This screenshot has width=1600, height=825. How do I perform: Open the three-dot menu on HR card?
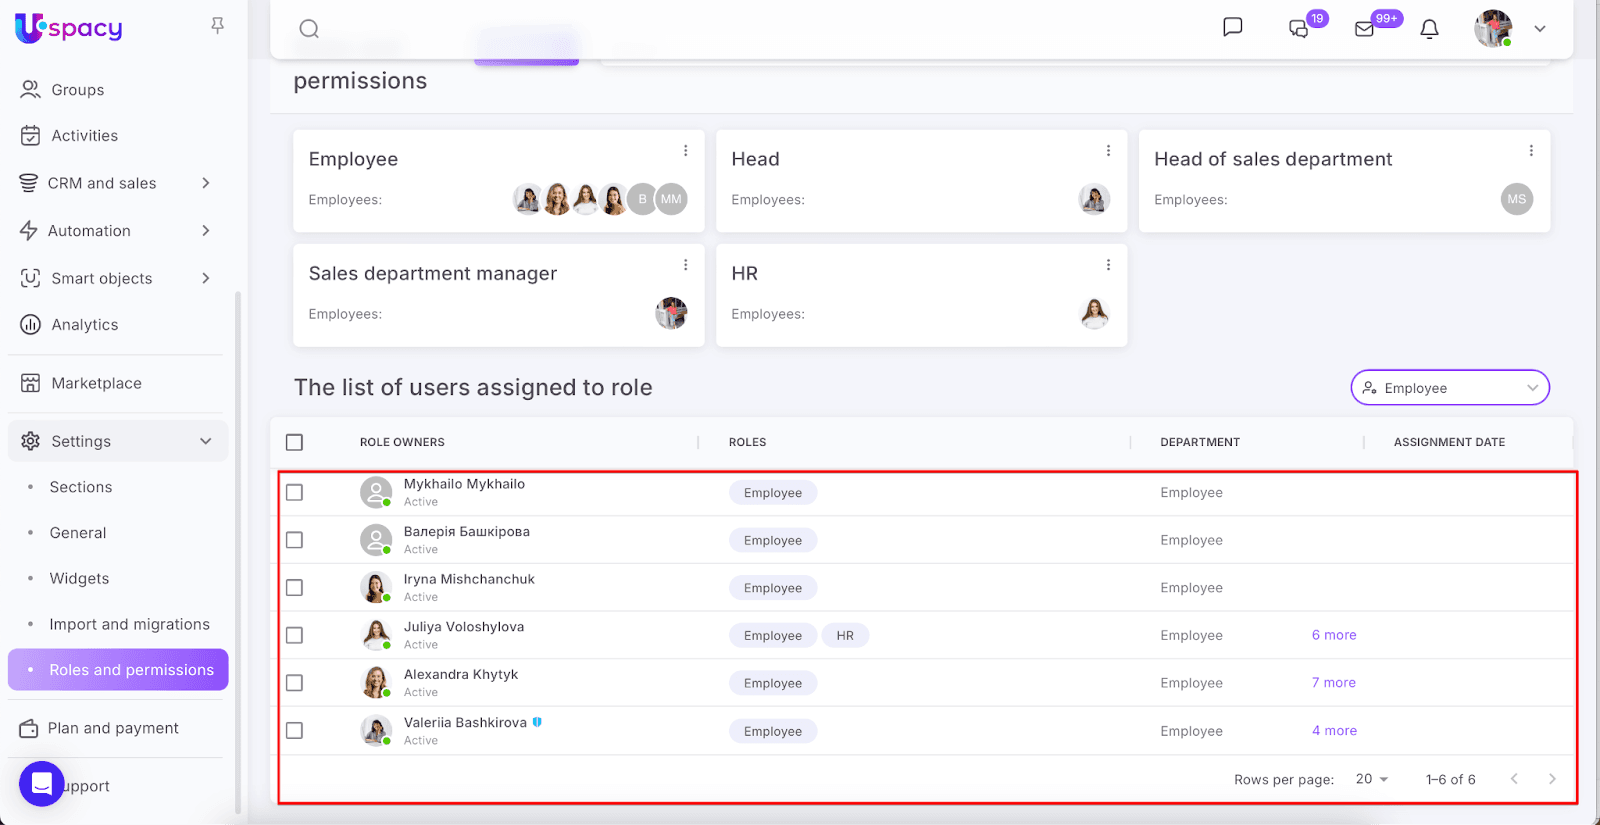pos(1108,265)
